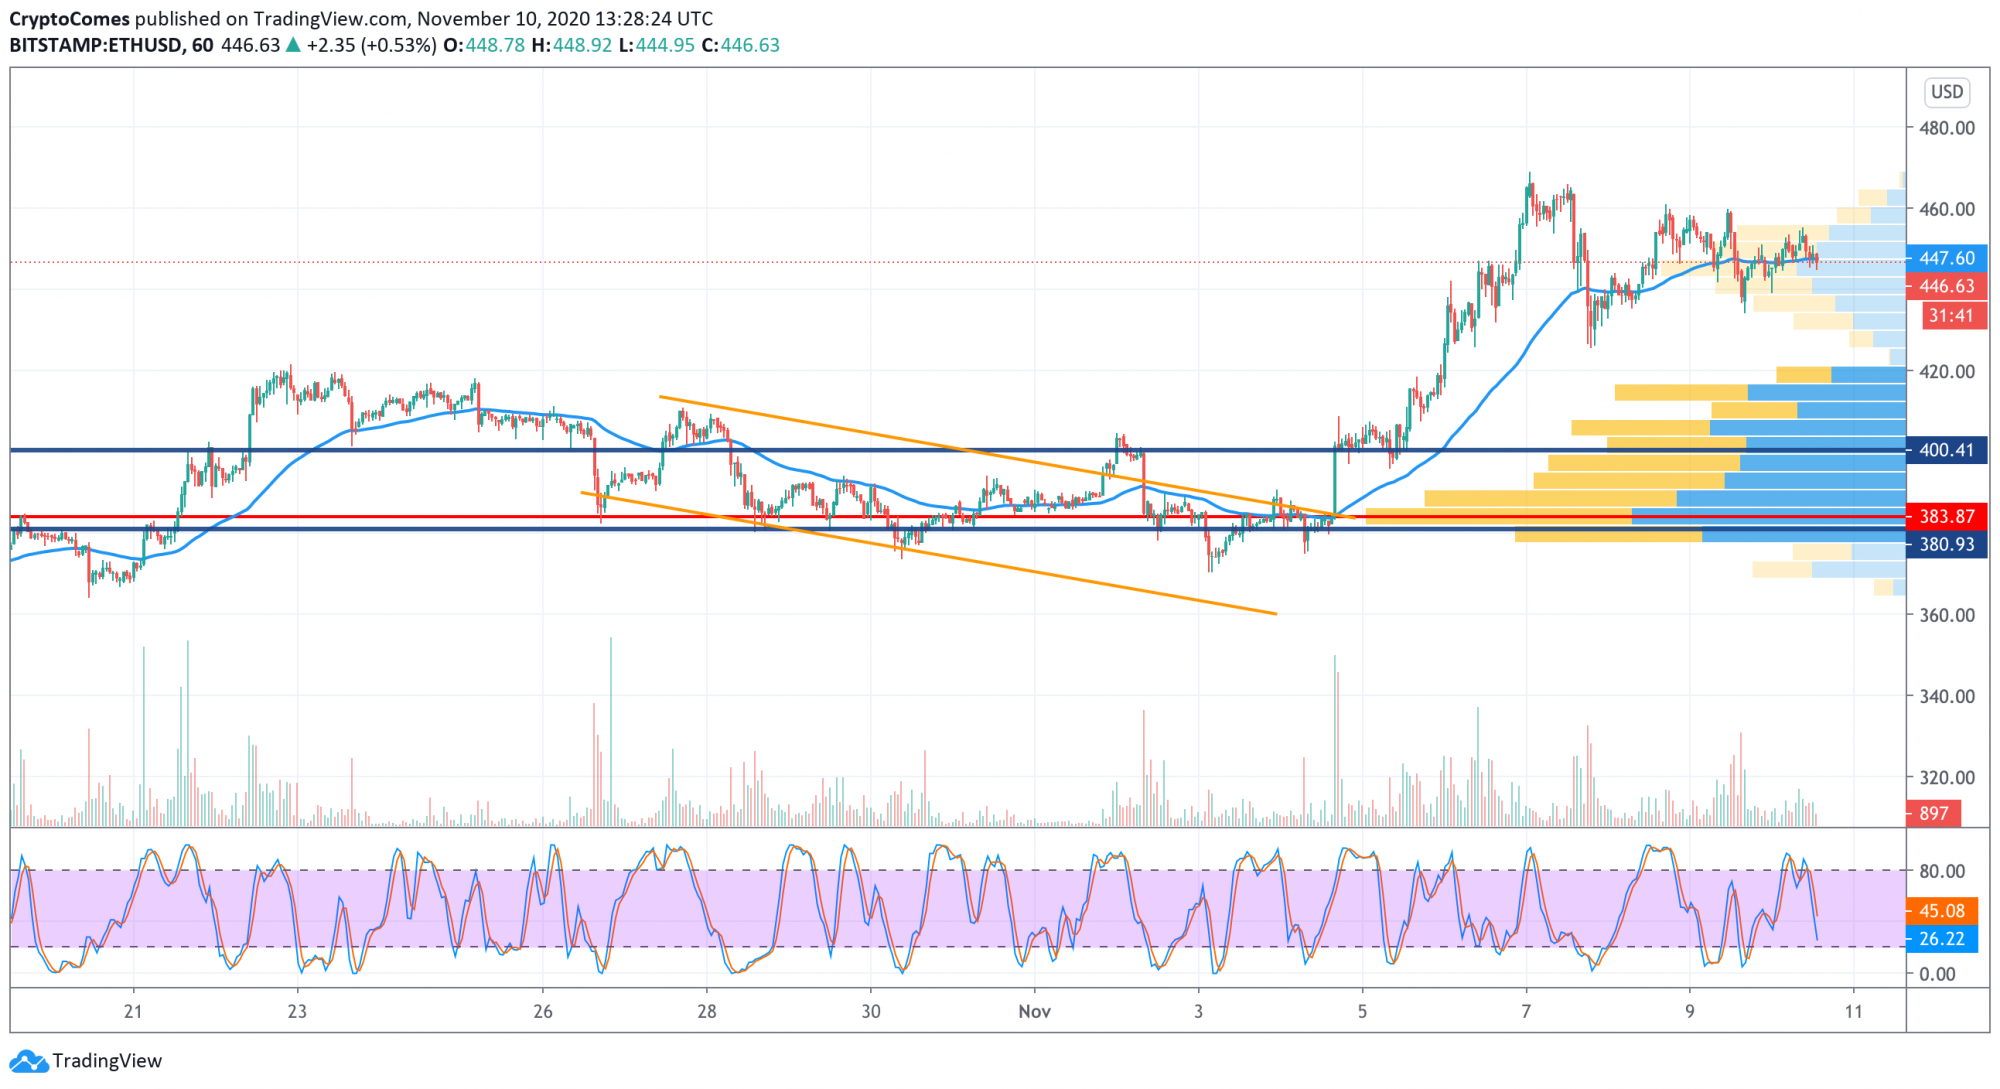Select the BITSTAMP:ETHUSD symbol name

100,44
